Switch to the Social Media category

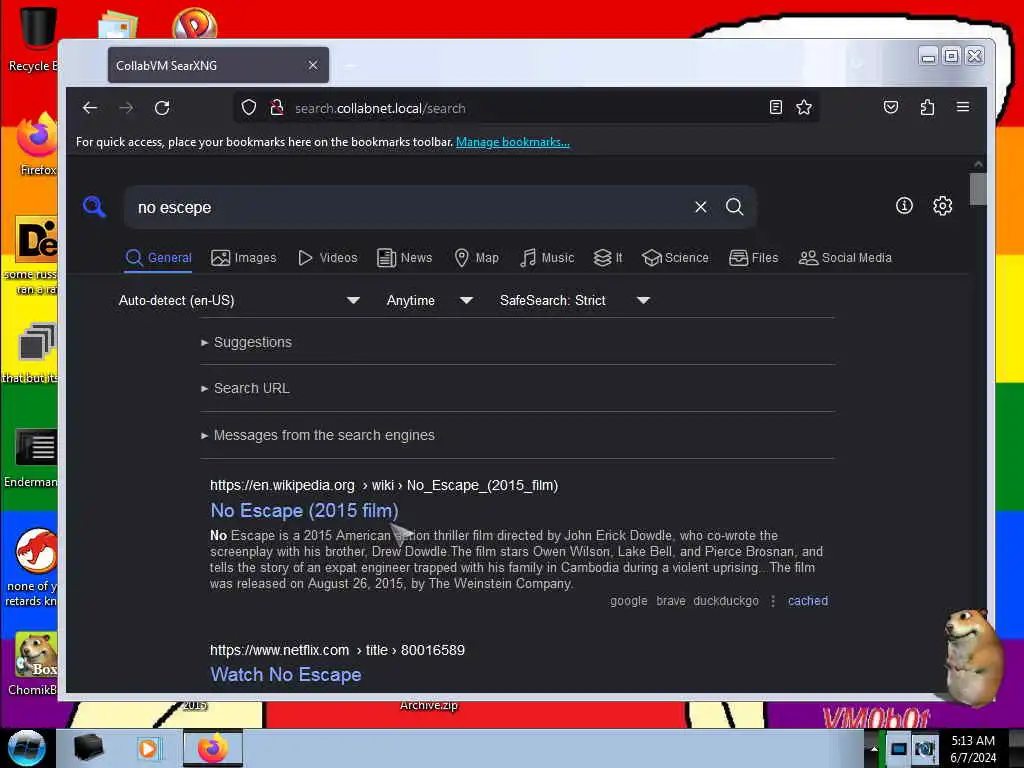click(x=845, y=258)
